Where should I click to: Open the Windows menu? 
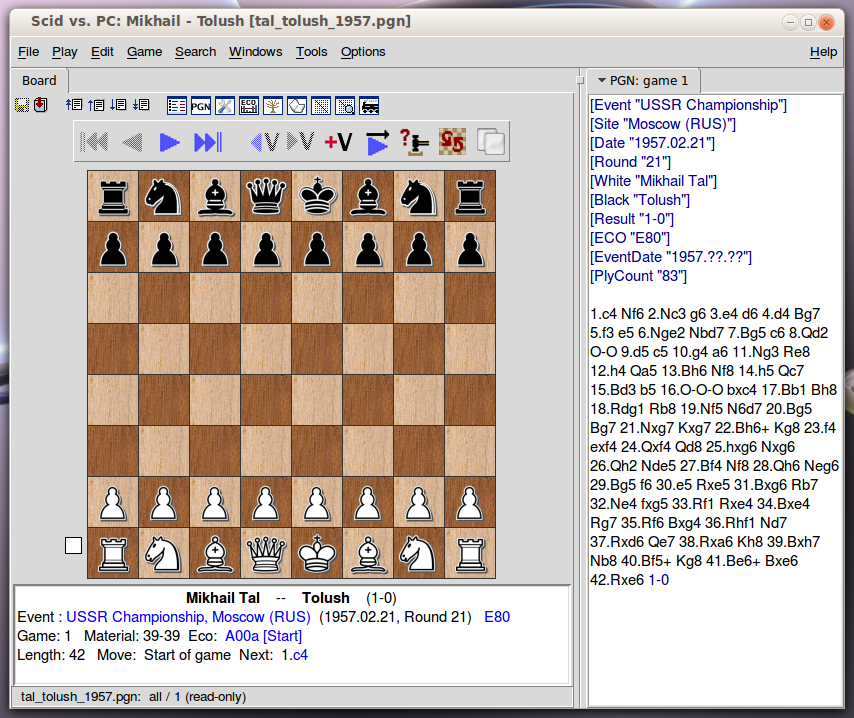point(255,52)
